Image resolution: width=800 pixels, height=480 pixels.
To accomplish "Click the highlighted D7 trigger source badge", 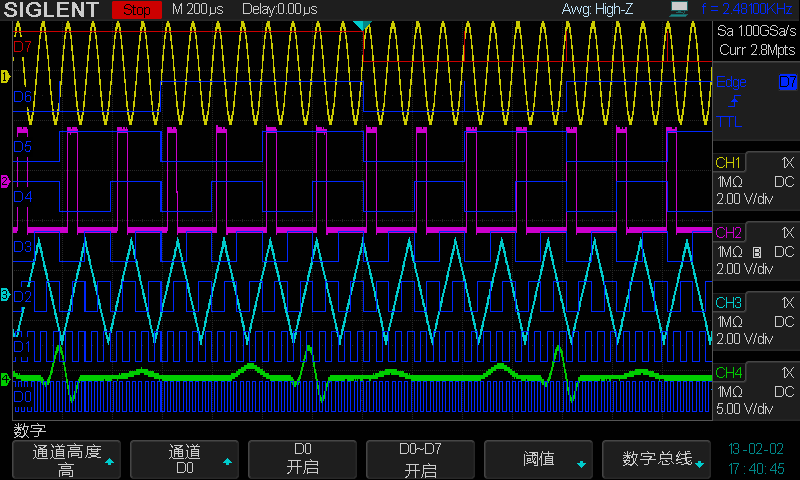I will coord(787,82).
